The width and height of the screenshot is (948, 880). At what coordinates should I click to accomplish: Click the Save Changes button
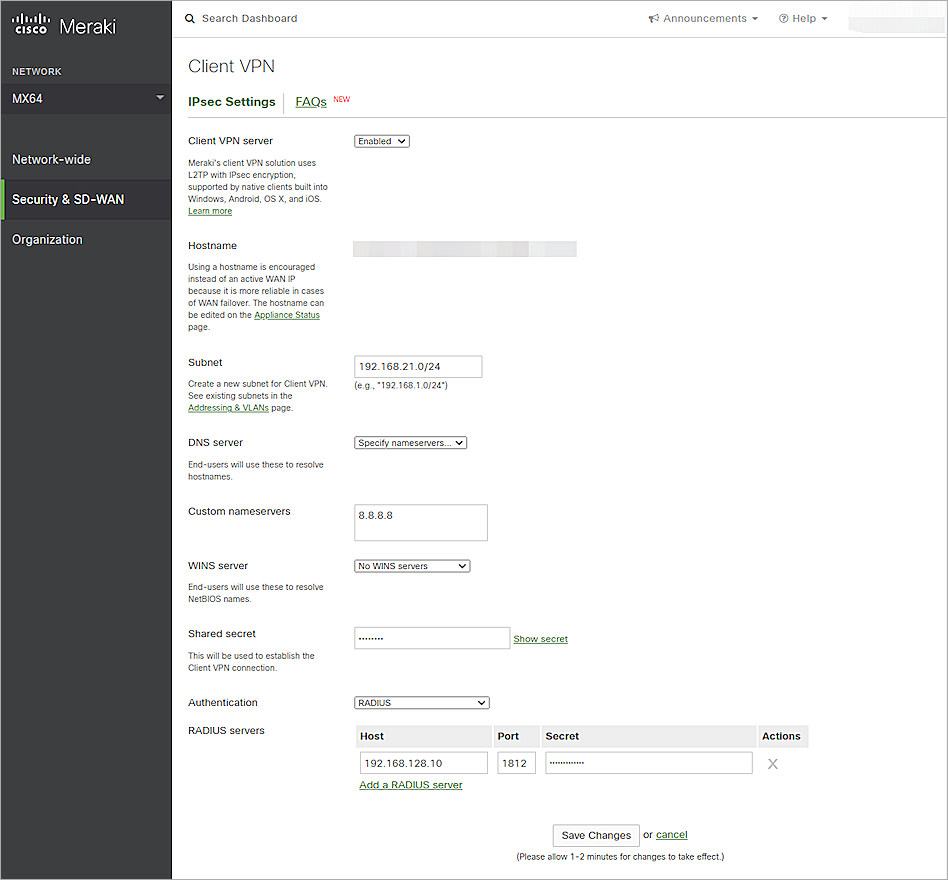click(595, 835)
